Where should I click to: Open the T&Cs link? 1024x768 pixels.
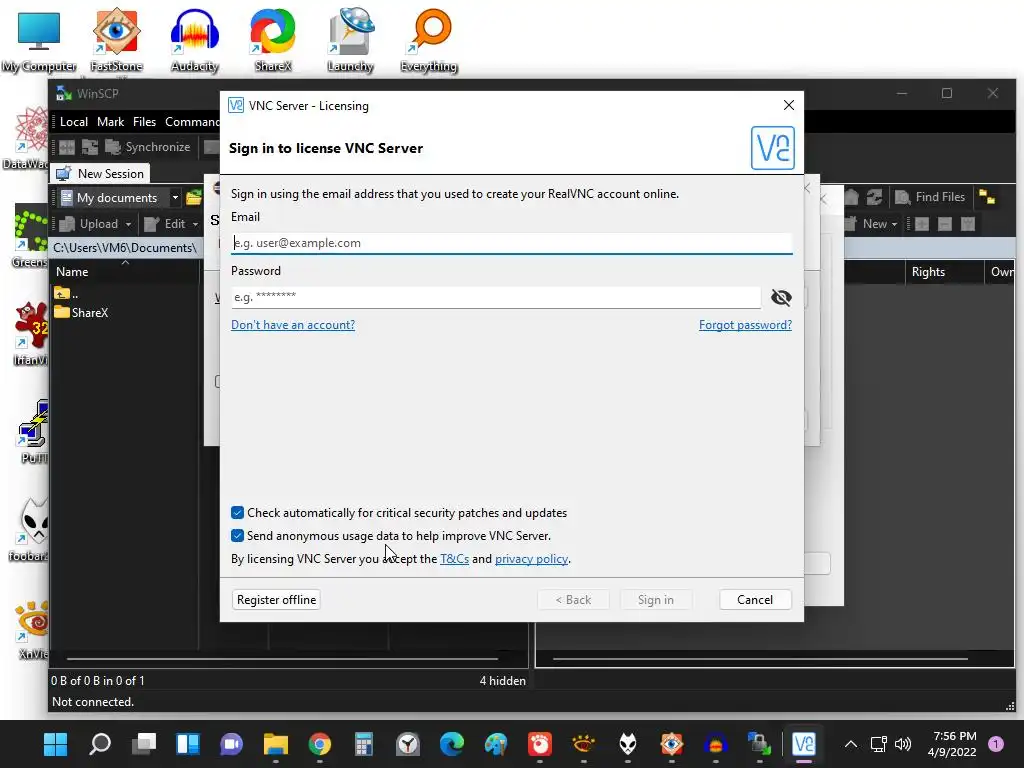click(x=455, y=559)
